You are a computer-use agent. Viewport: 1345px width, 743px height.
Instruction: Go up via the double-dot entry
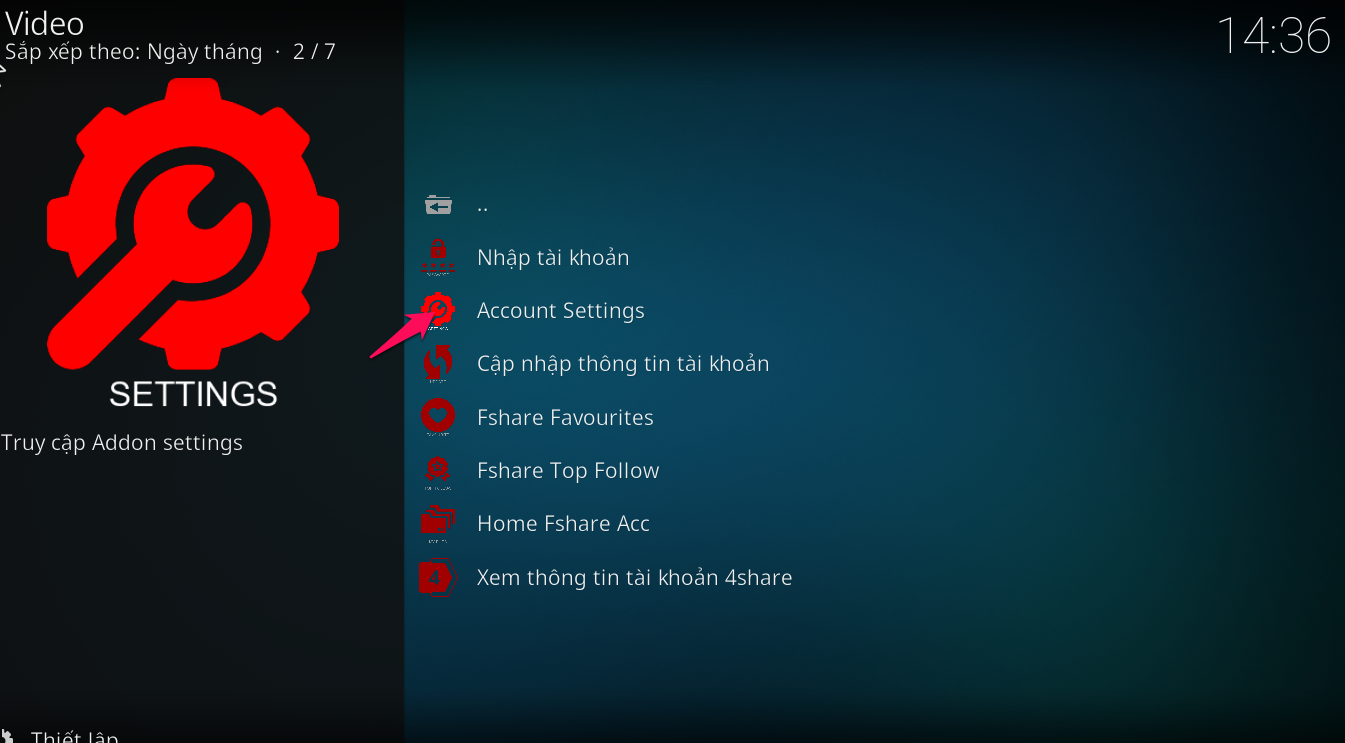[482, 205]
